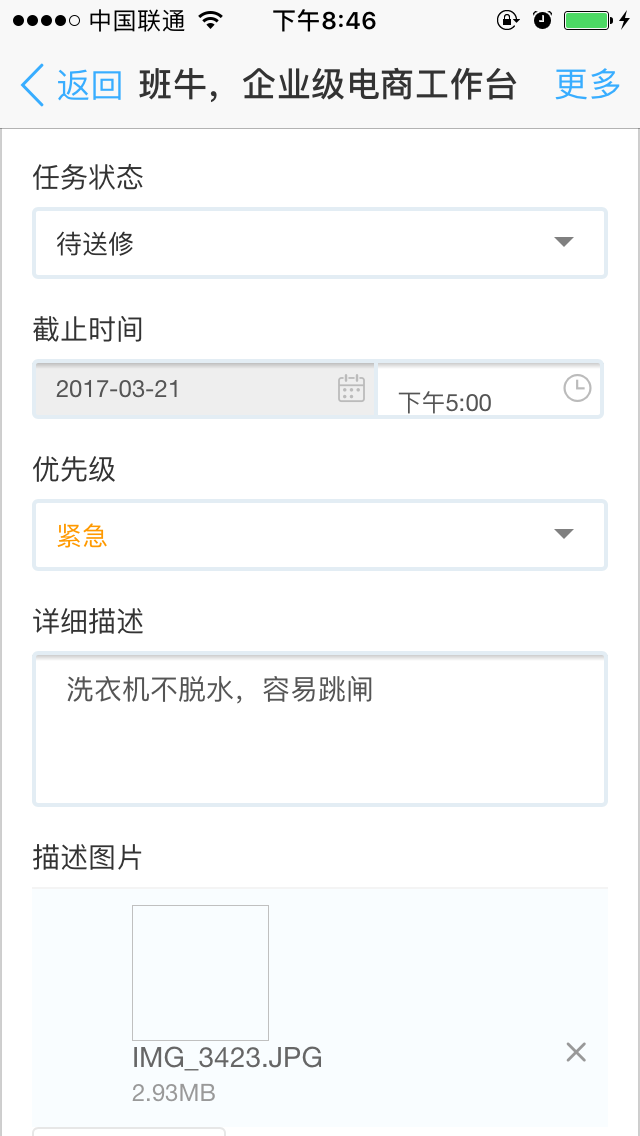Image resolution: width=640 pixels, height=1136 pixels.
Task: Tap the clock icon in time field
Action: click(578, 388)
